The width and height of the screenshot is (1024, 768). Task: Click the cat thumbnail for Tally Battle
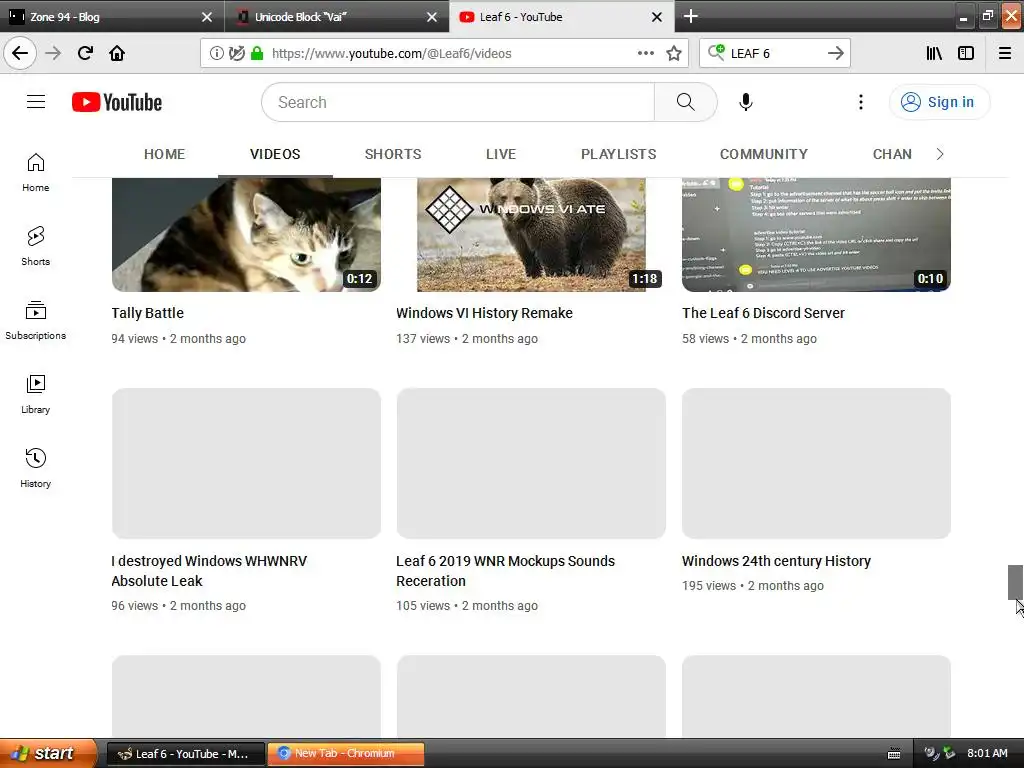pos(246,234)
